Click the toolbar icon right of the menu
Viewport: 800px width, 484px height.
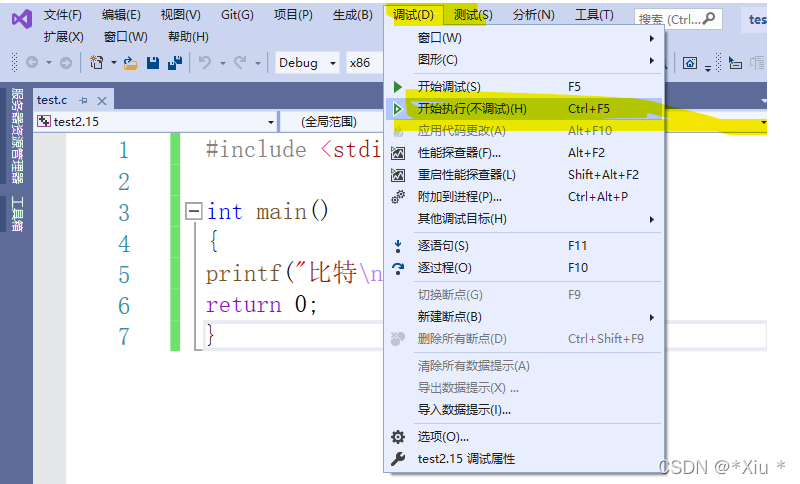(x=690, y=63)
